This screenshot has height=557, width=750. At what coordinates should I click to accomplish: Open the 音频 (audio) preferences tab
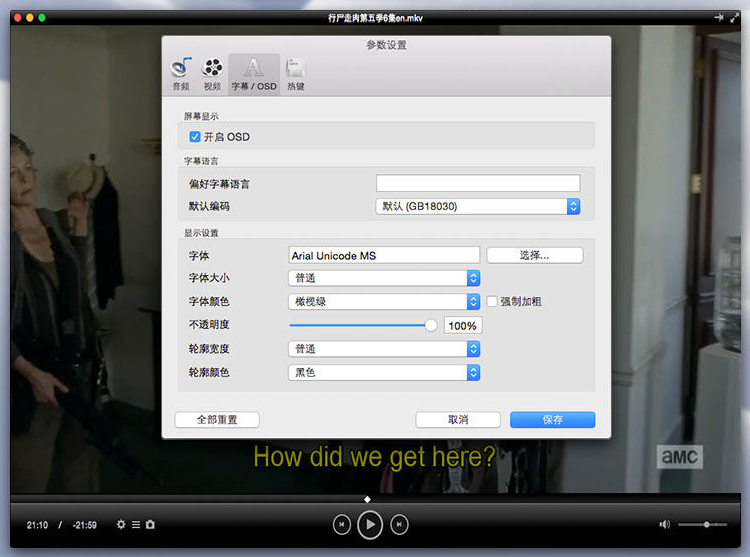pyautogui.click(x=181, y=74)
